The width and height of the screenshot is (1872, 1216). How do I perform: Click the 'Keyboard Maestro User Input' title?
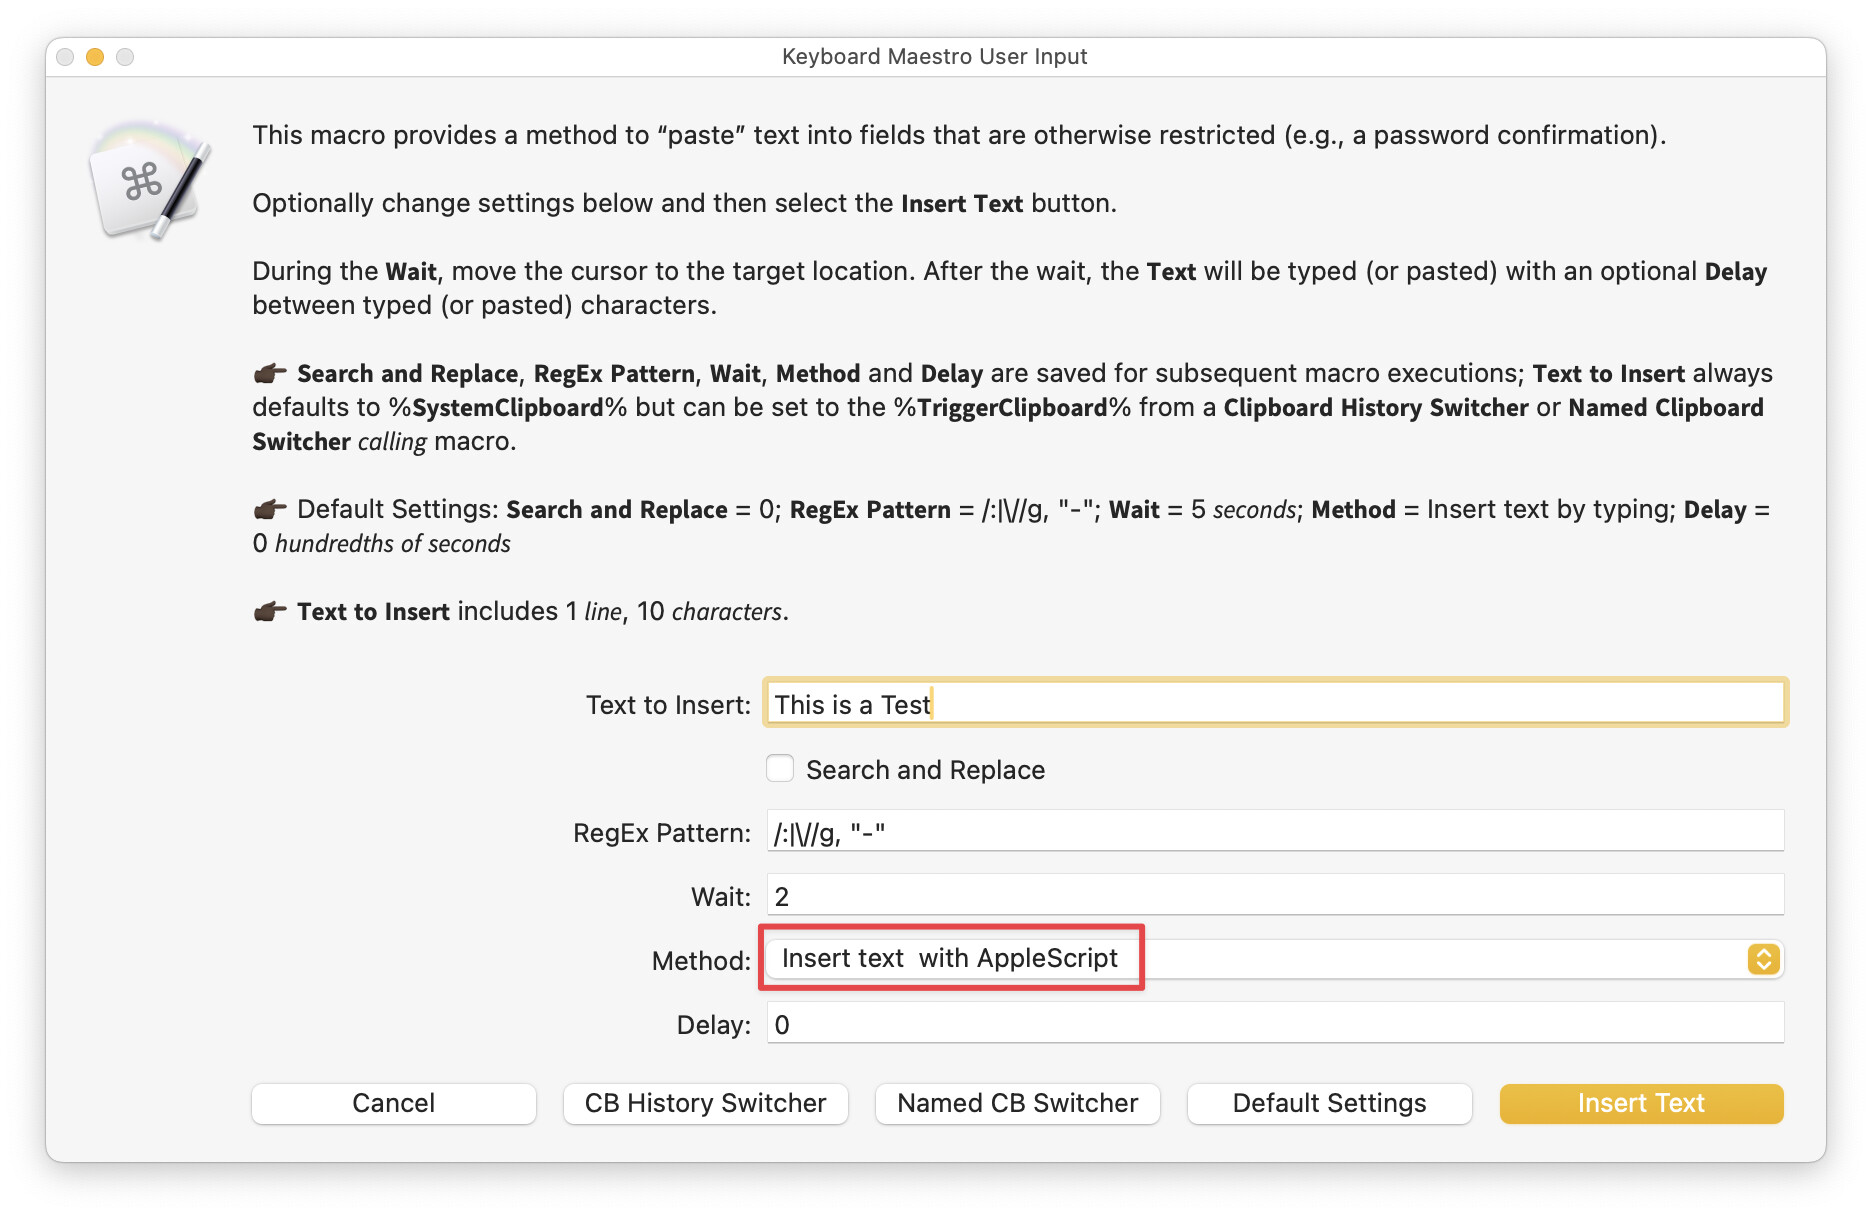[x=935, y=56]
